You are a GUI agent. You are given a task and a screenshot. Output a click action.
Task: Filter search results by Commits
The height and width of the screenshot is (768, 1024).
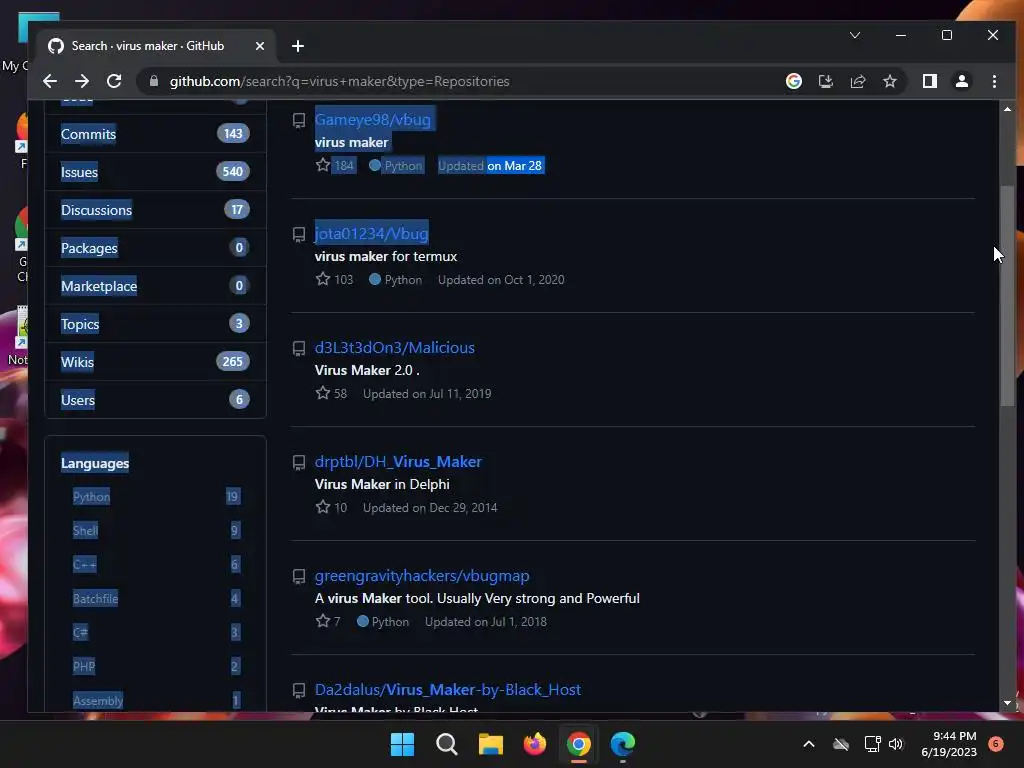pos(155,134)
